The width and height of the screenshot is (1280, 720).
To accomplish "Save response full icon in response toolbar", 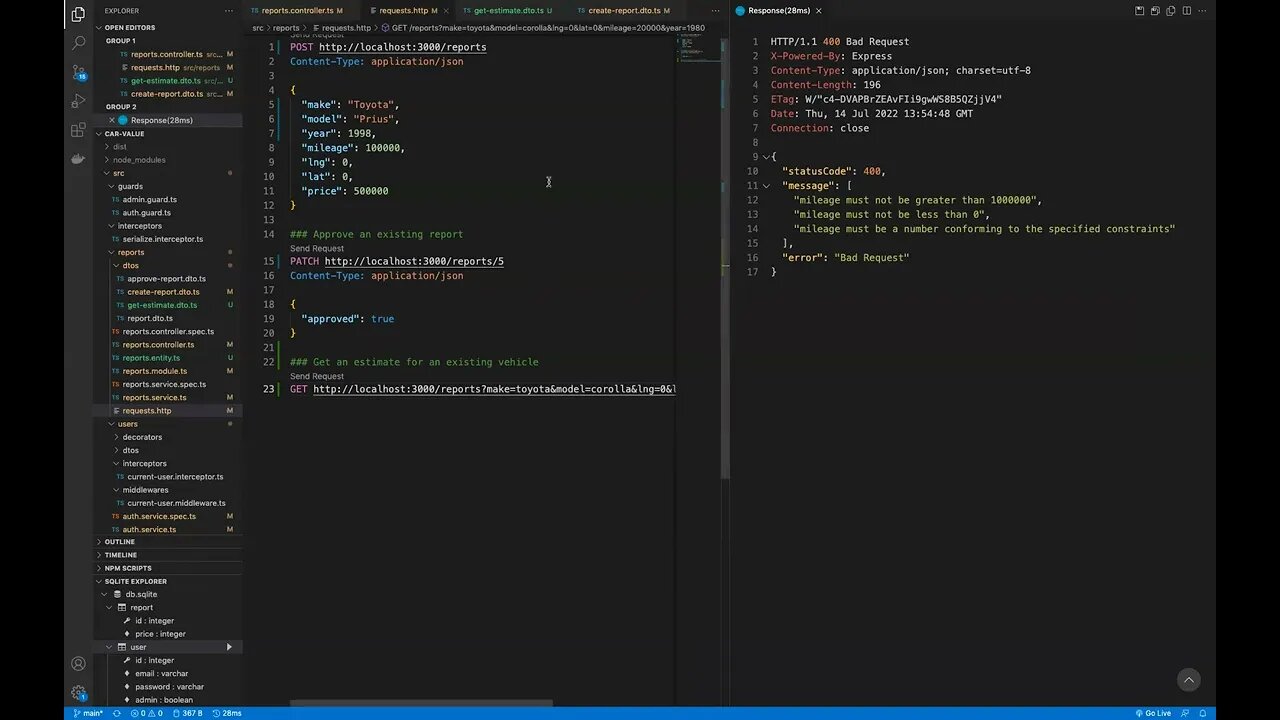I will coord(1139,11).
